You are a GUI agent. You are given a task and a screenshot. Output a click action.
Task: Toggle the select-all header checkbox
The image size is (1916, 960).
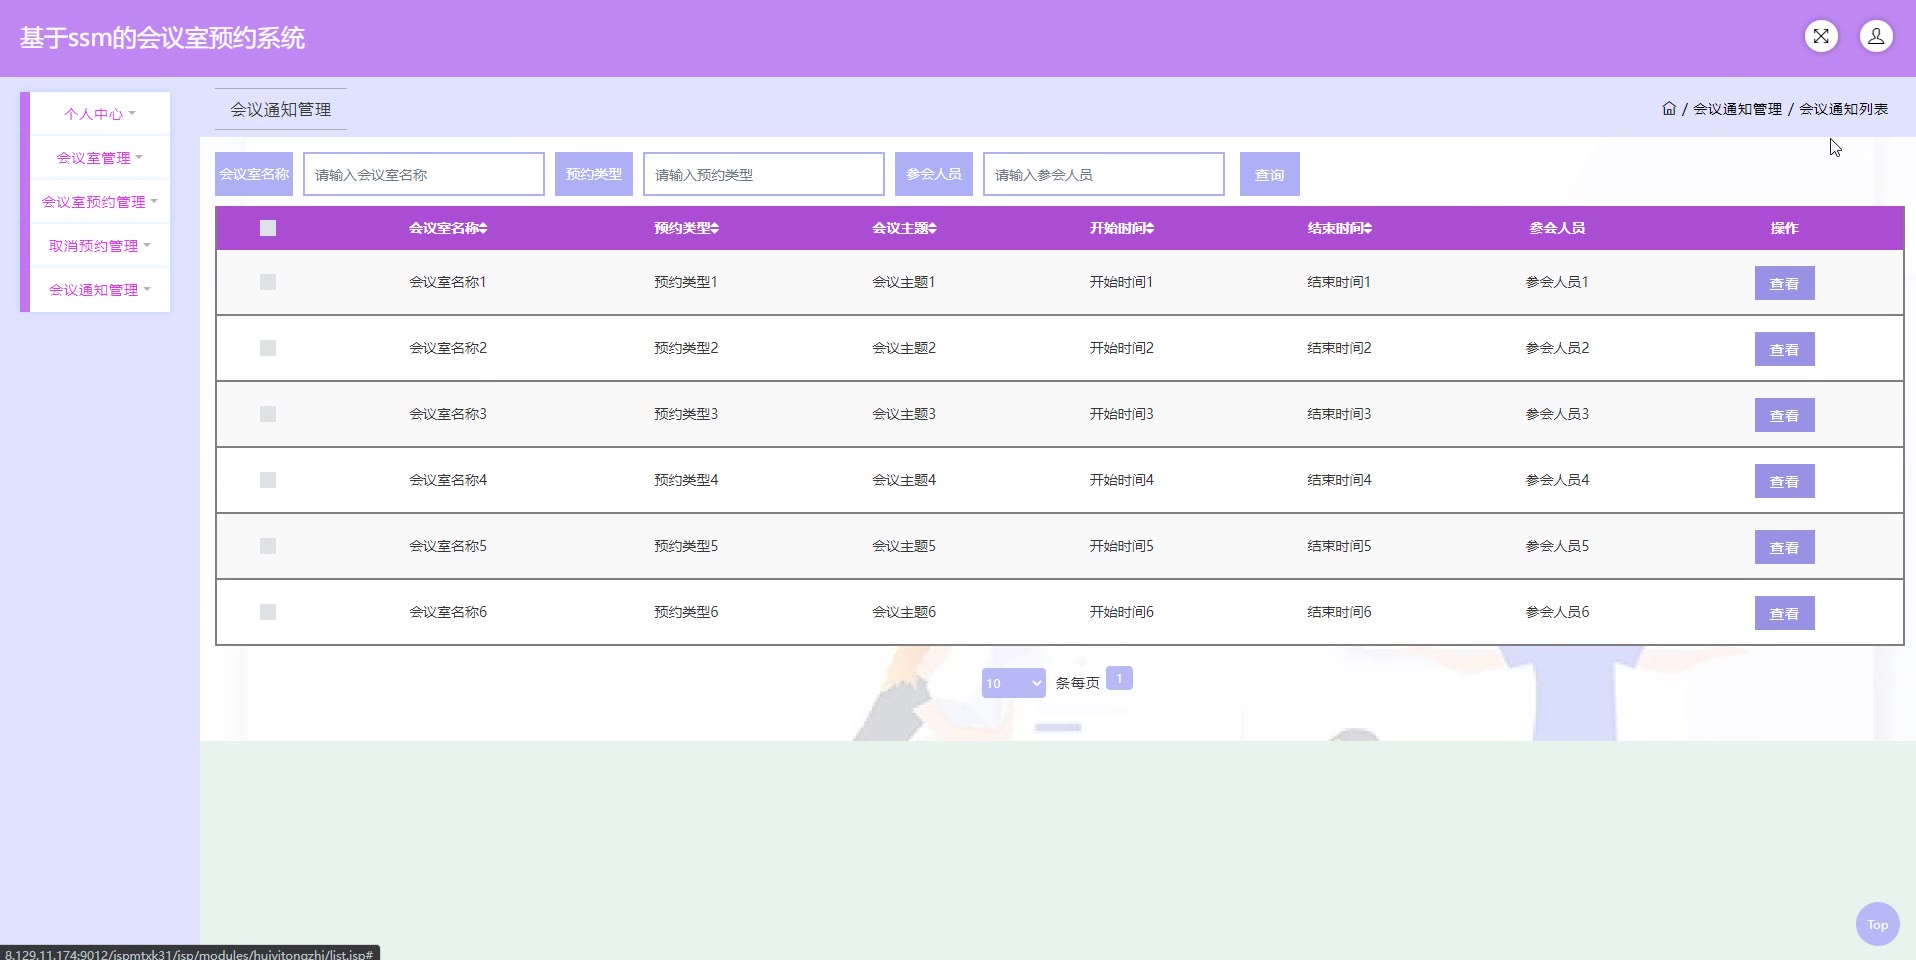[268, 228]
